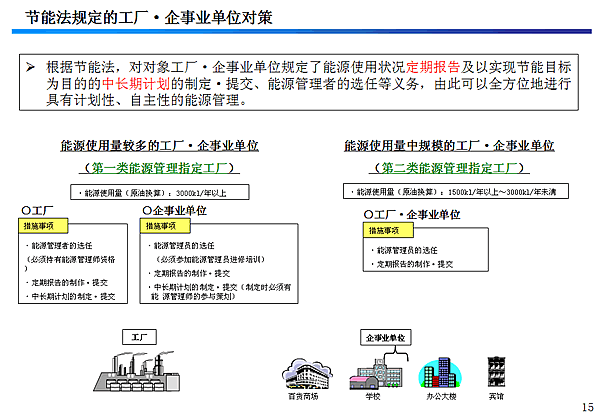The height and width of the screenshot is (415, 600).
Task: Click the ○工厂・企事业单位 subheading on right
Action: pyautogui.click(x=412, y=215)
